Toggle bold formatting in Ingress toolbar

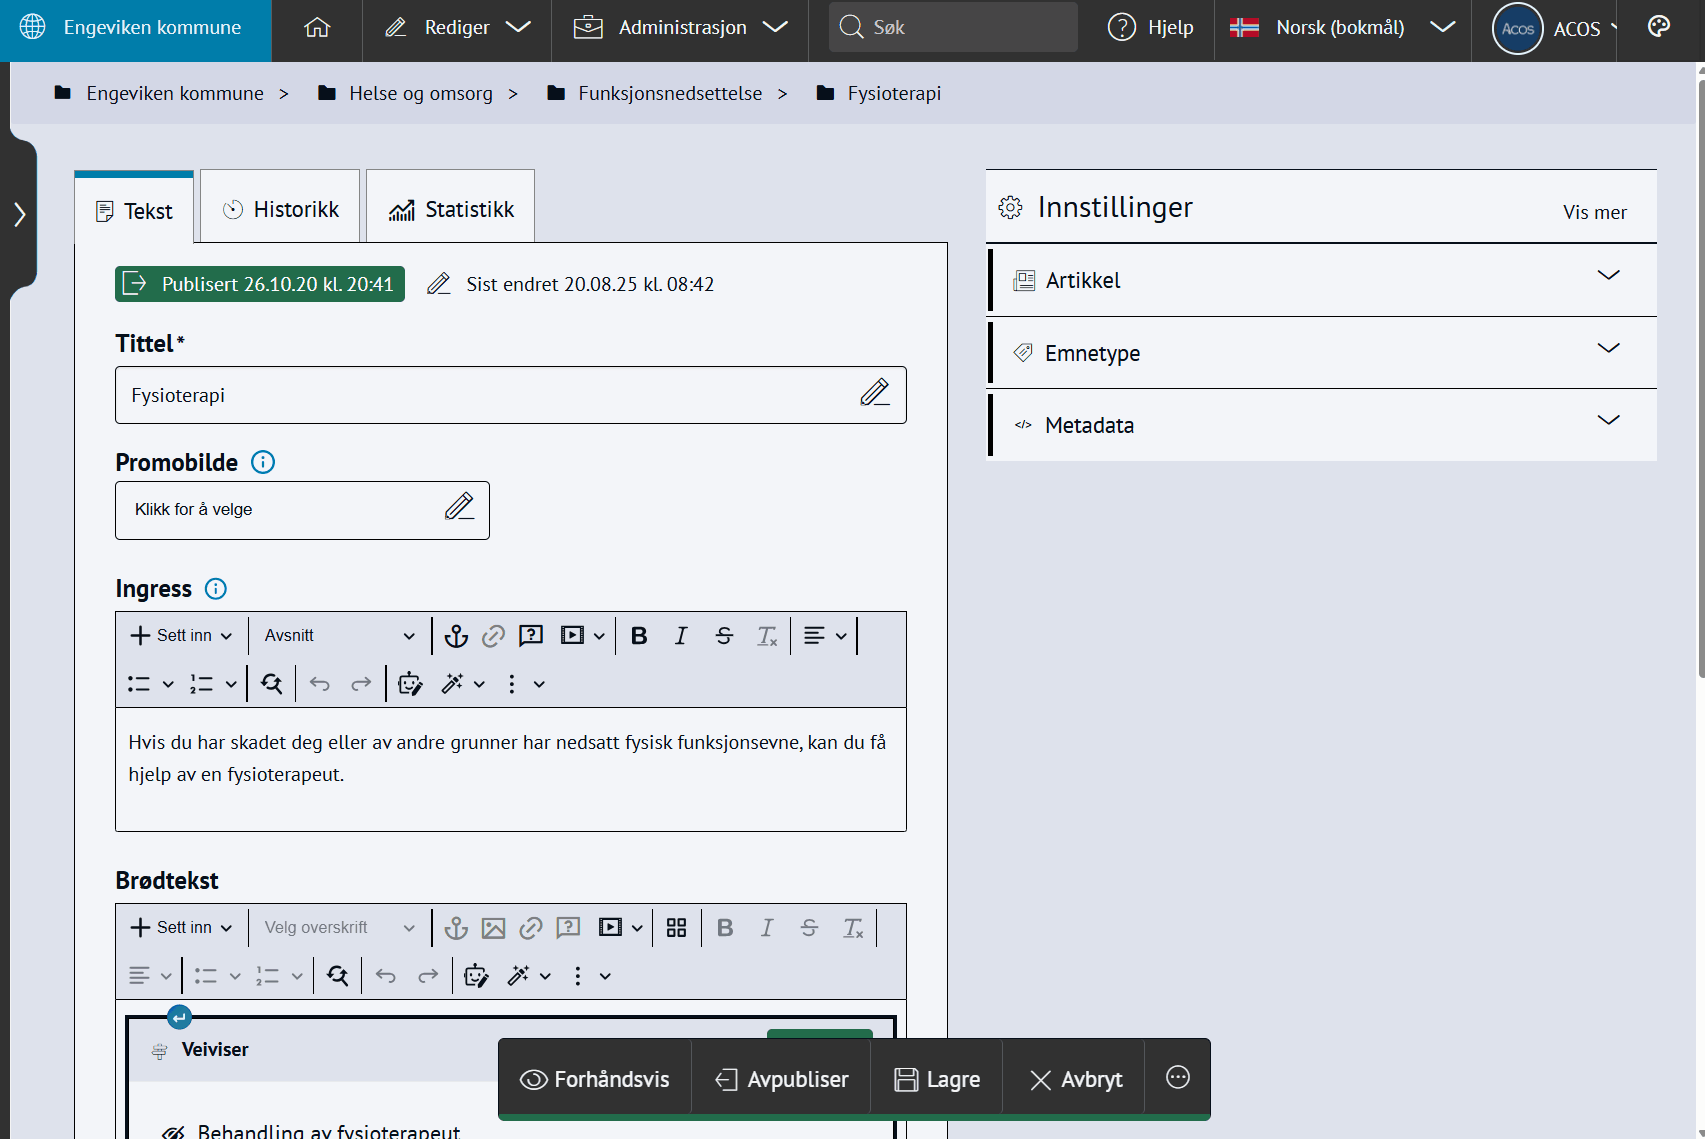click(639, 636)
